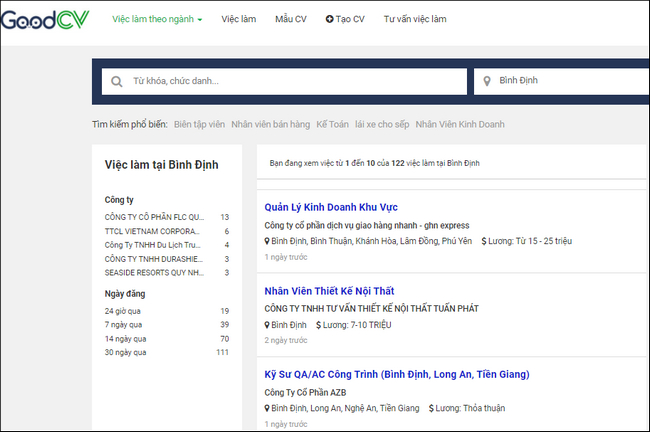The height and width of the screenshot is (432, 650).
Task: Click the Công ty filter heading
Action: coord(119,200)
